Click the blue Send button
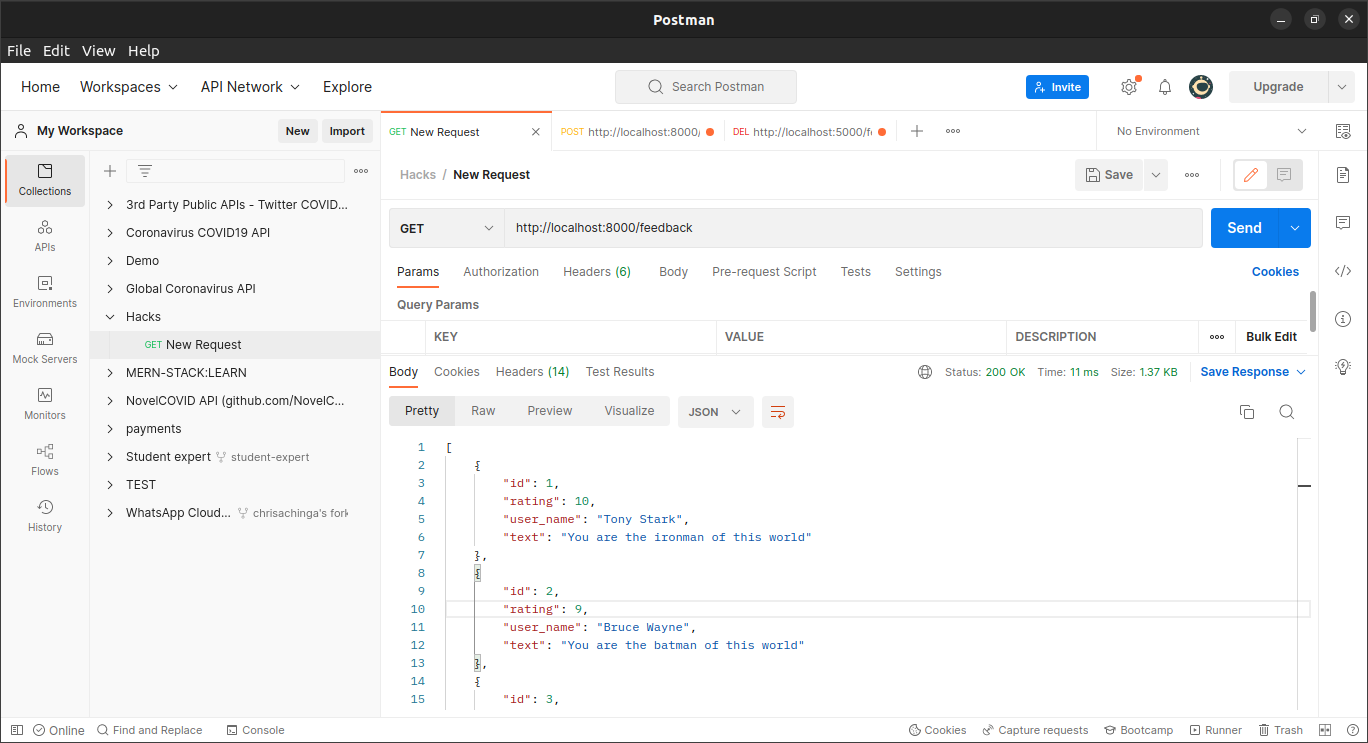This screenshot has height=743, width=1368. [x=1244, y=228]
